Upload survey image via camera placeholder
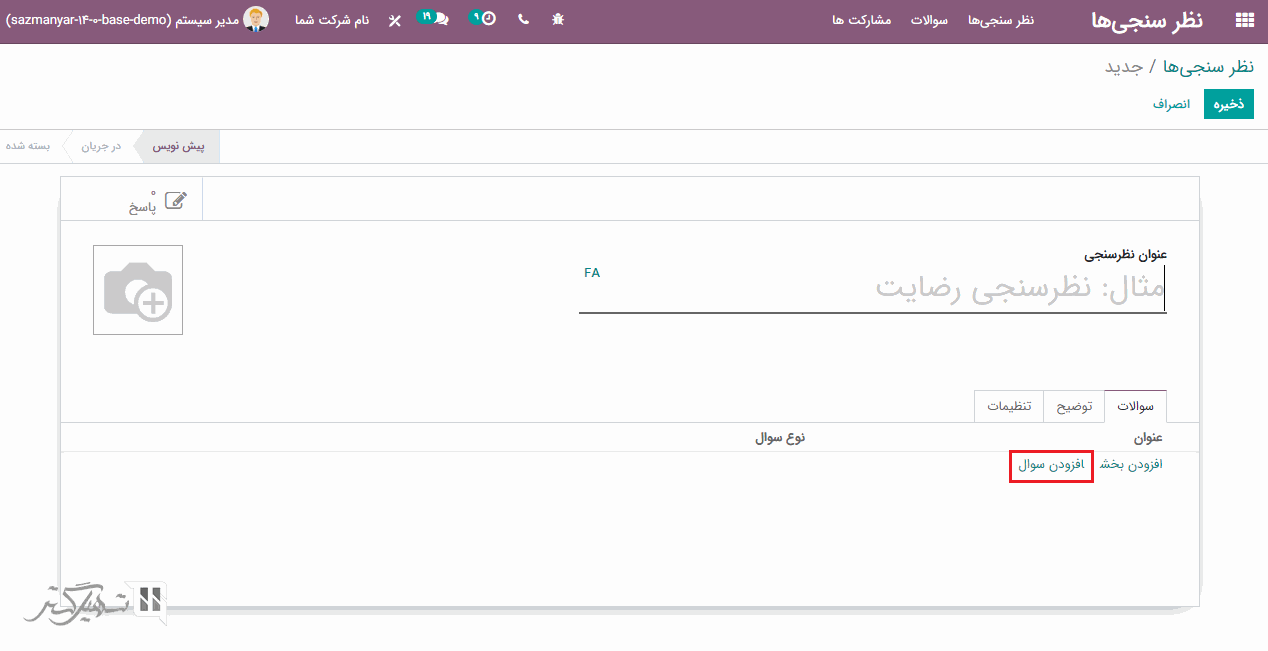Image resolution: width=1268 pixels, height=651 pixels. pos(138,290)
